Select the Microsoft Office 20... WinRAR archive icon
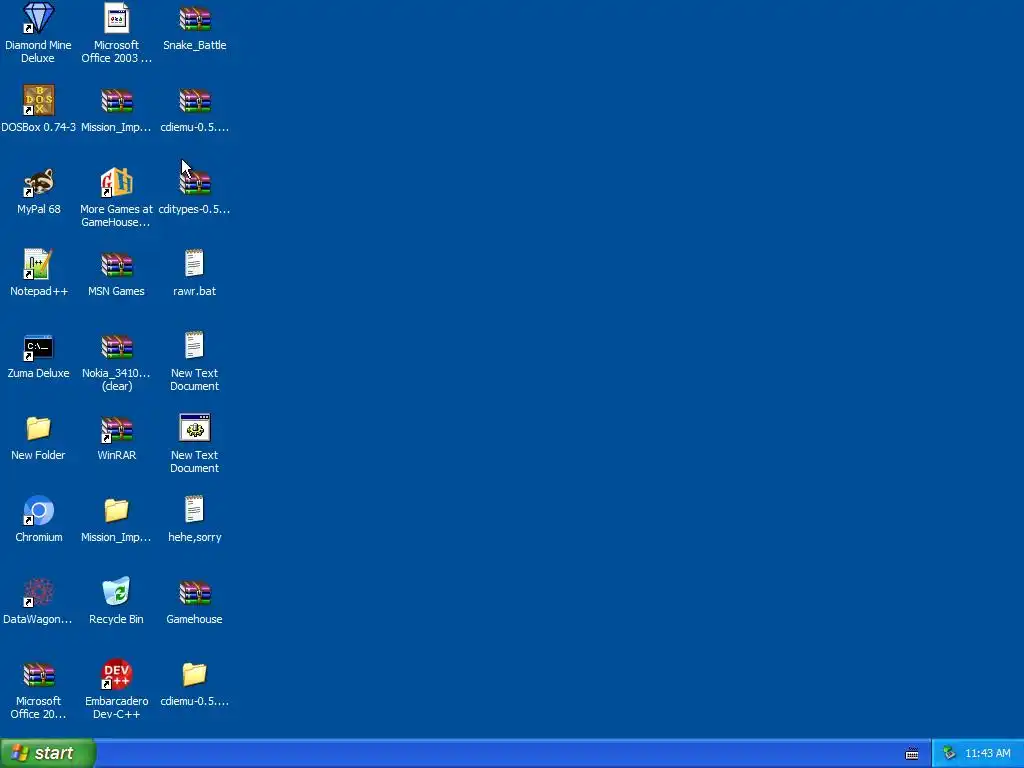Screen dimensions: 1024x768 click(x=39, y=675)
